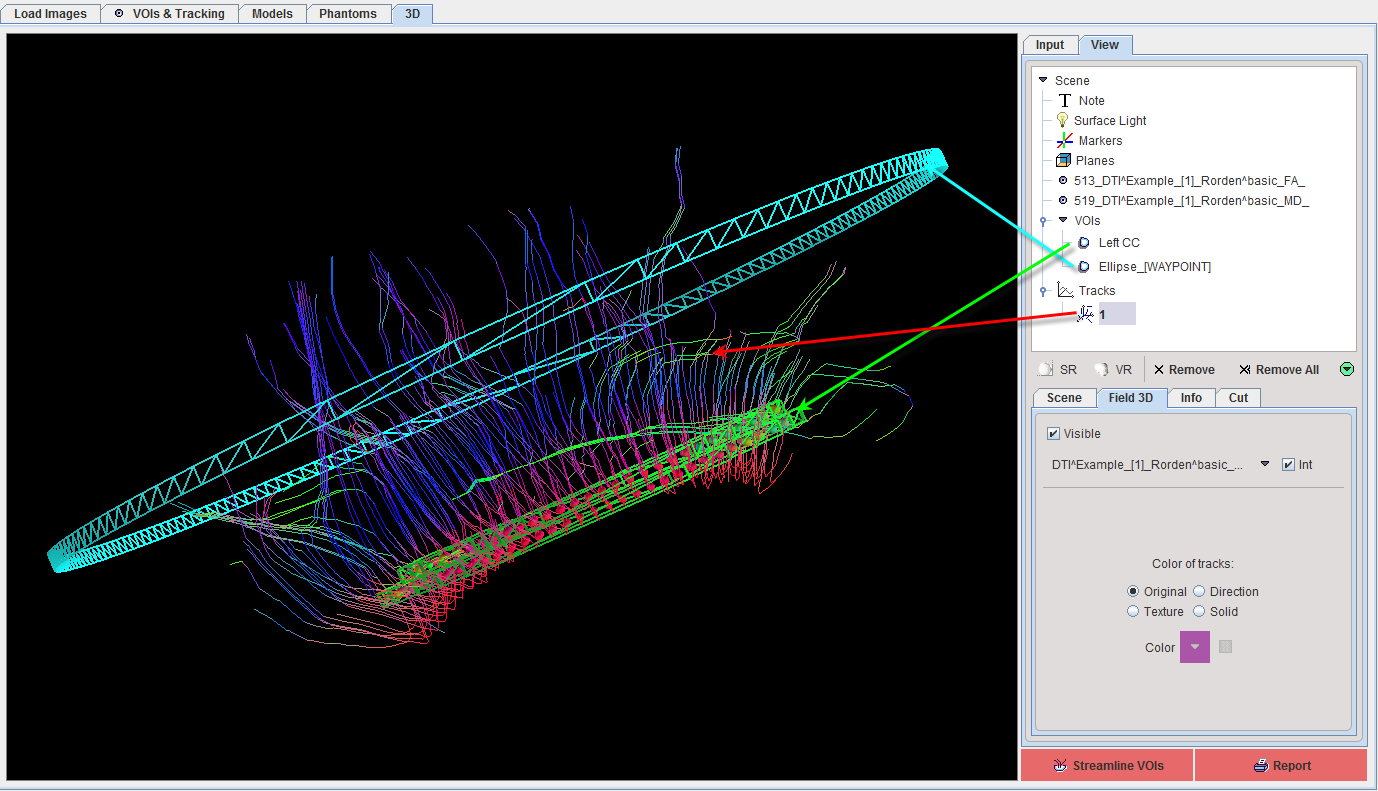
Task: Select the Markers tree item label
Action: [x=1100, y=140]
